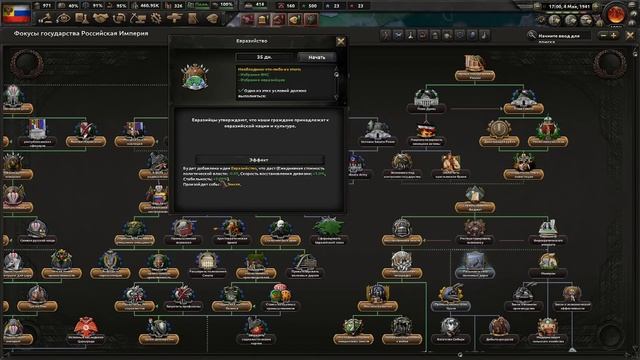Click the convoys value 414
640x360 pixels.
(260, 5)
